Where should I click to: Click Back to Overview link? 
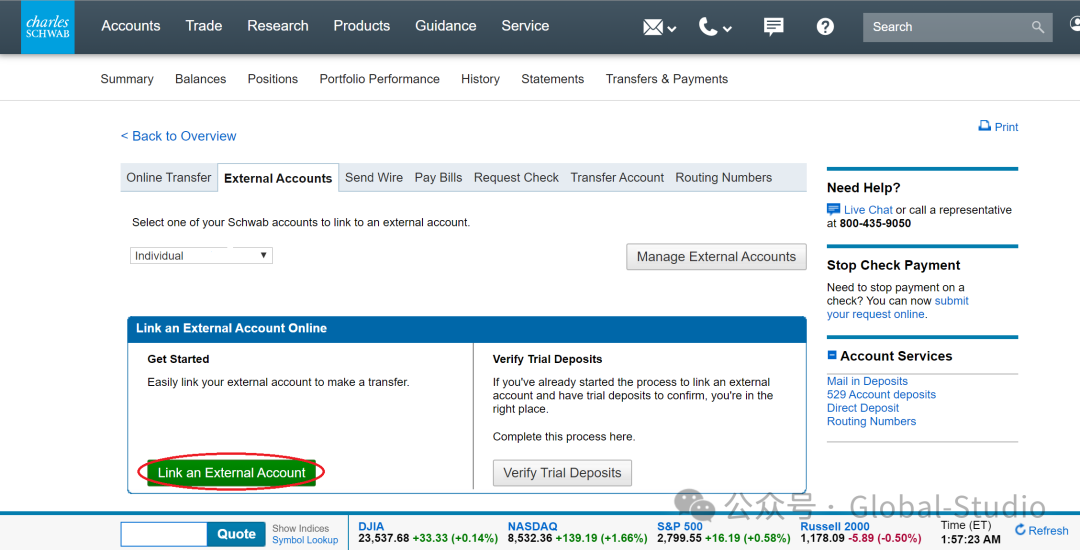178,136
